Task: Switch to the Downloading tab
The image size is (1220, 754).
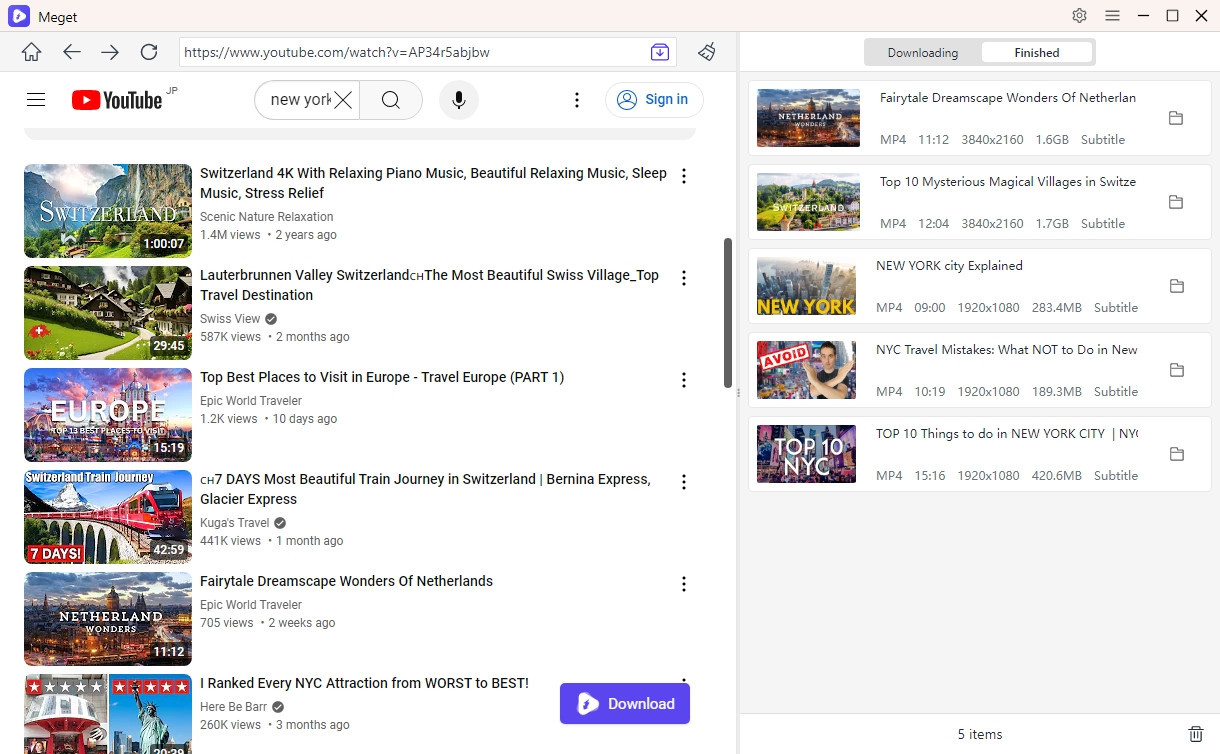Action: [x=923, y=53]
